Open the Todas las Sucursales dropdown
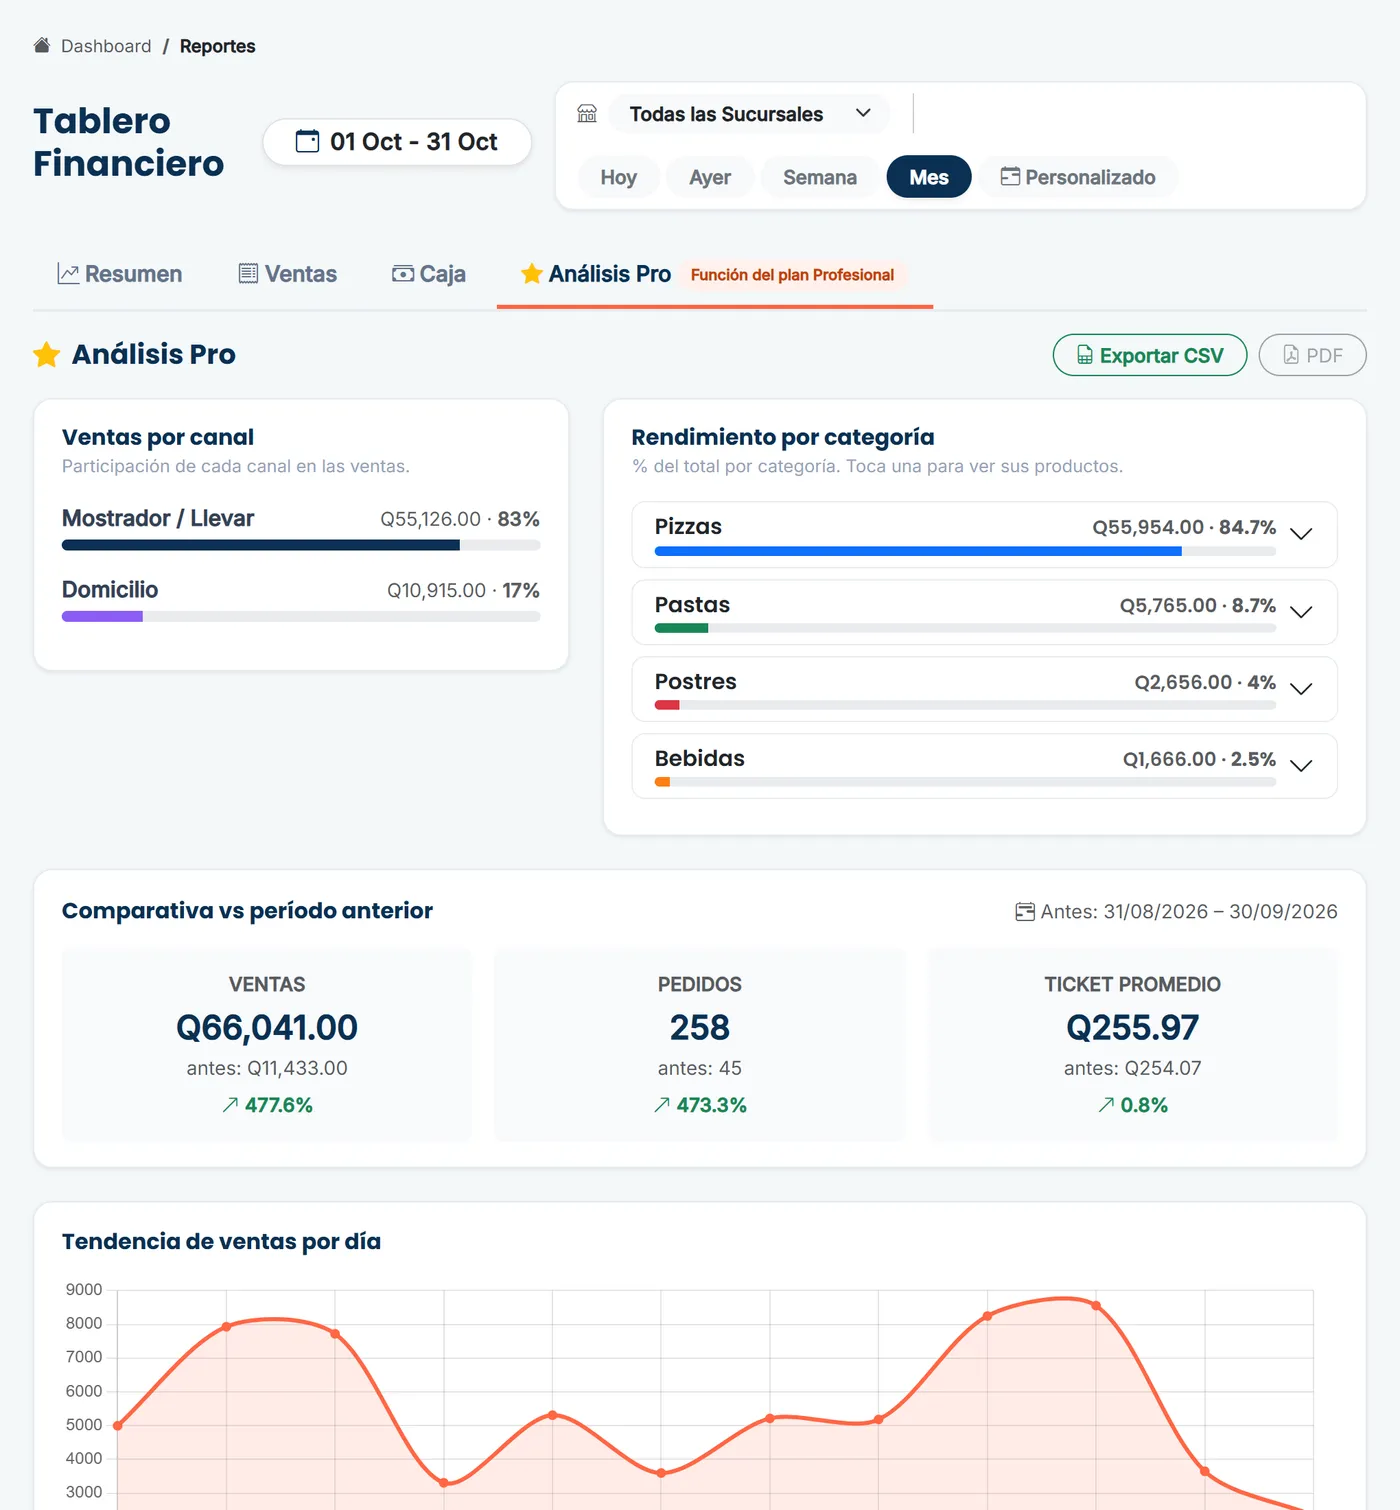The width and height of the screenshot is (1400, 1510). tap(750, 114)
